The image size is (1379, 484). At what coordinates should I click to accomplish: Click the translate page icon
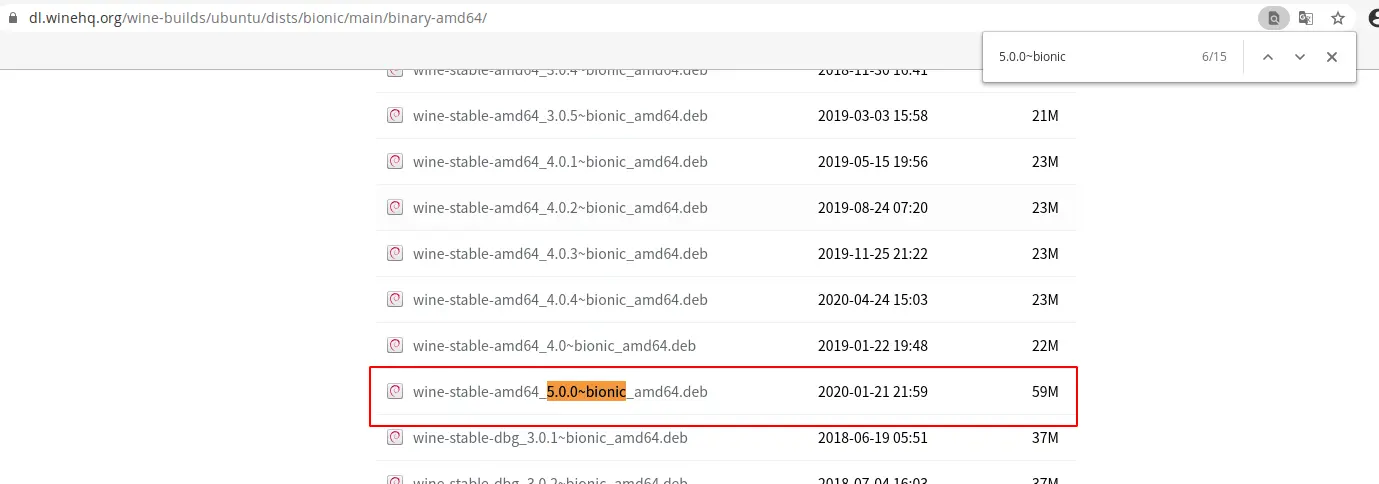pyautogui.click(x=1306, y=18)
